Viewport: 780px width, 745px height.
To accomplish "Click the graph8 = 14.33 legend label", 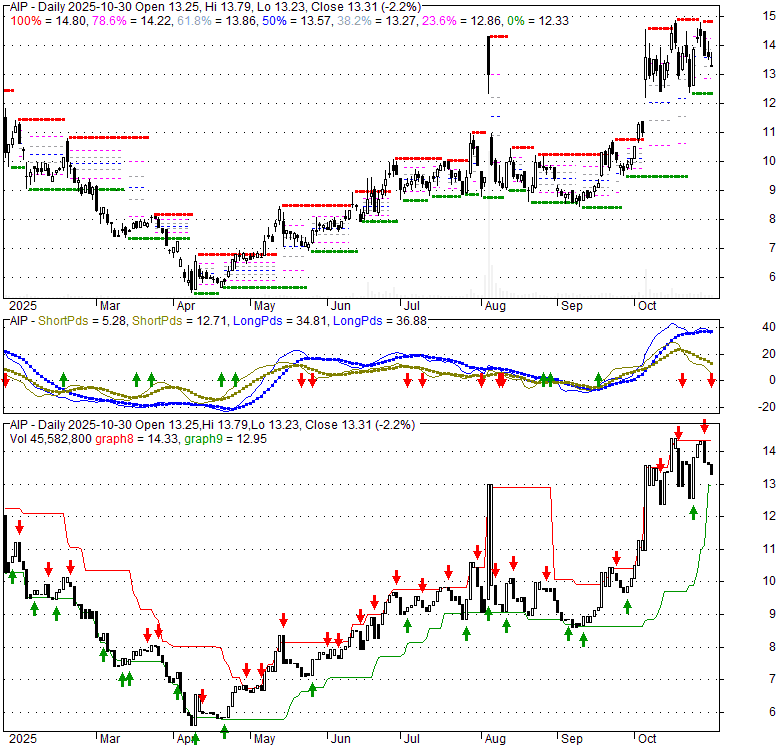I will (136, 439).
